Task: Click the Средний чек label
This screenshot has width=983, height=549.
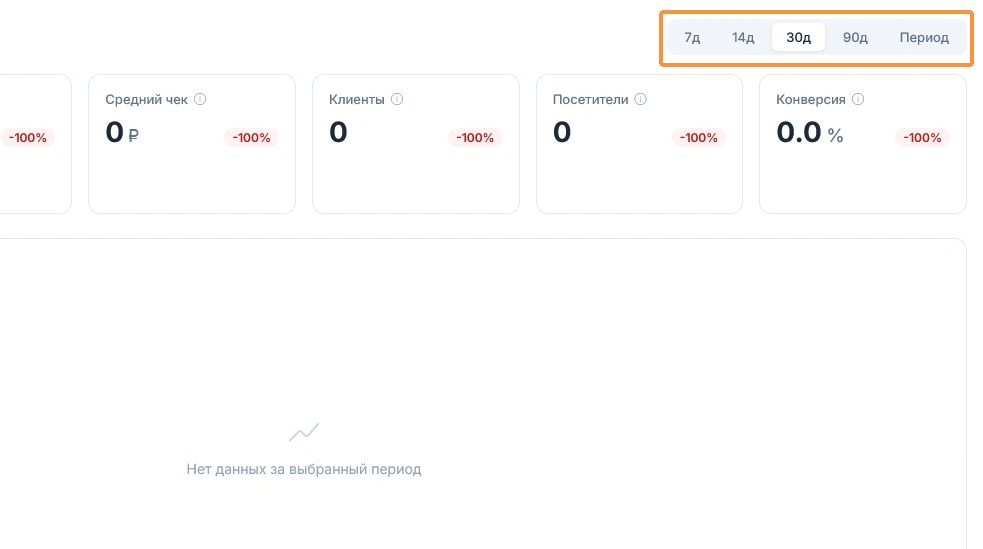Action: point(146,100)
